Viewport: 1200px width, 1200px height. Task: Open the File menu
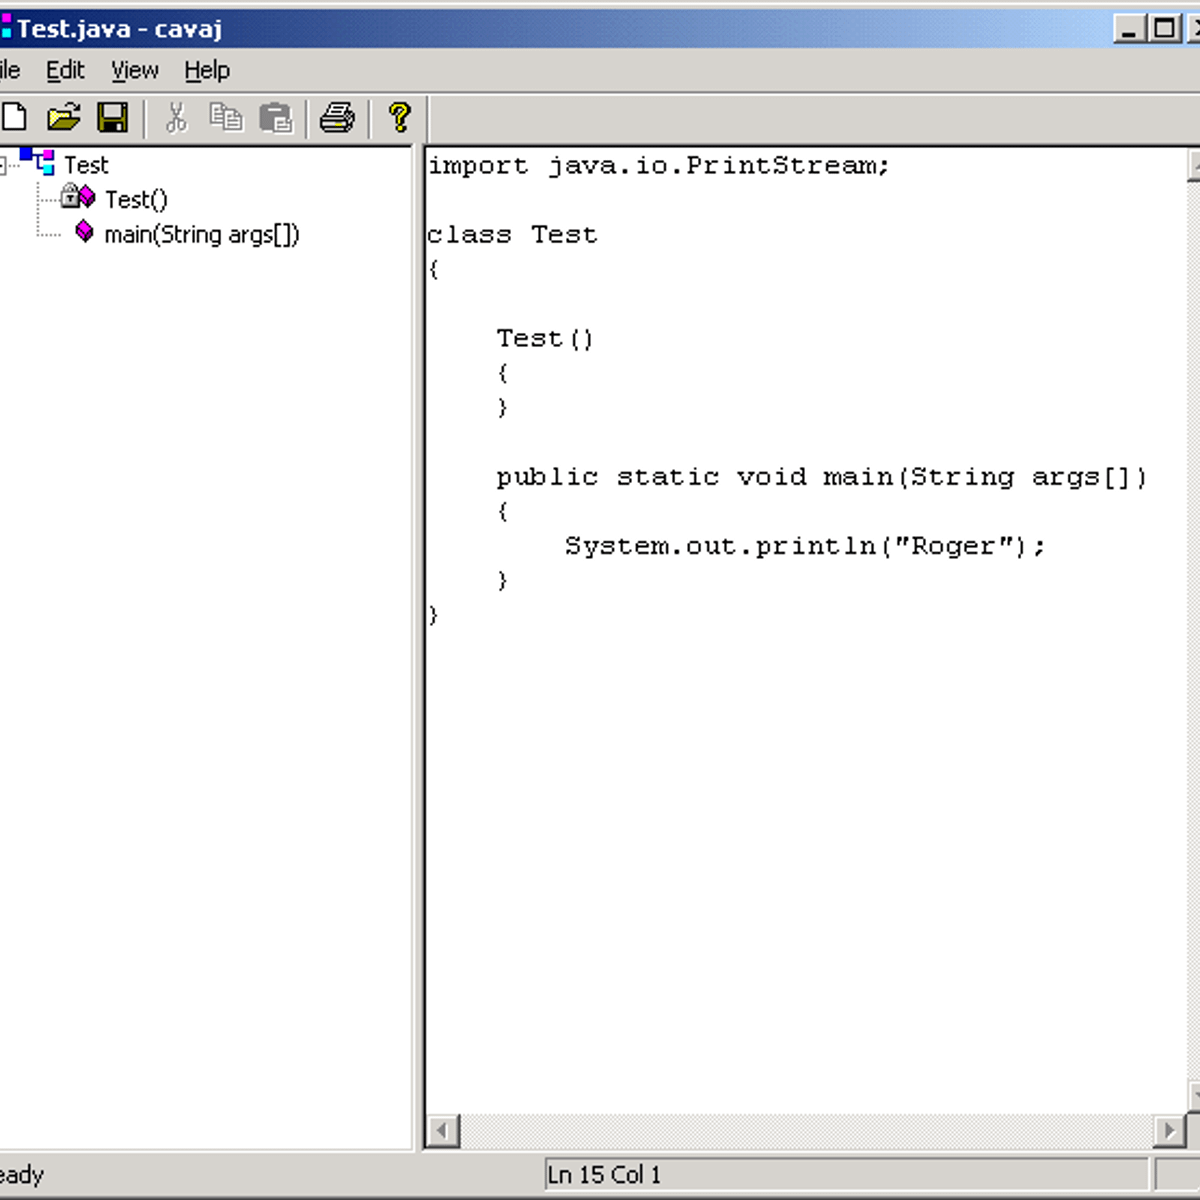8,70
